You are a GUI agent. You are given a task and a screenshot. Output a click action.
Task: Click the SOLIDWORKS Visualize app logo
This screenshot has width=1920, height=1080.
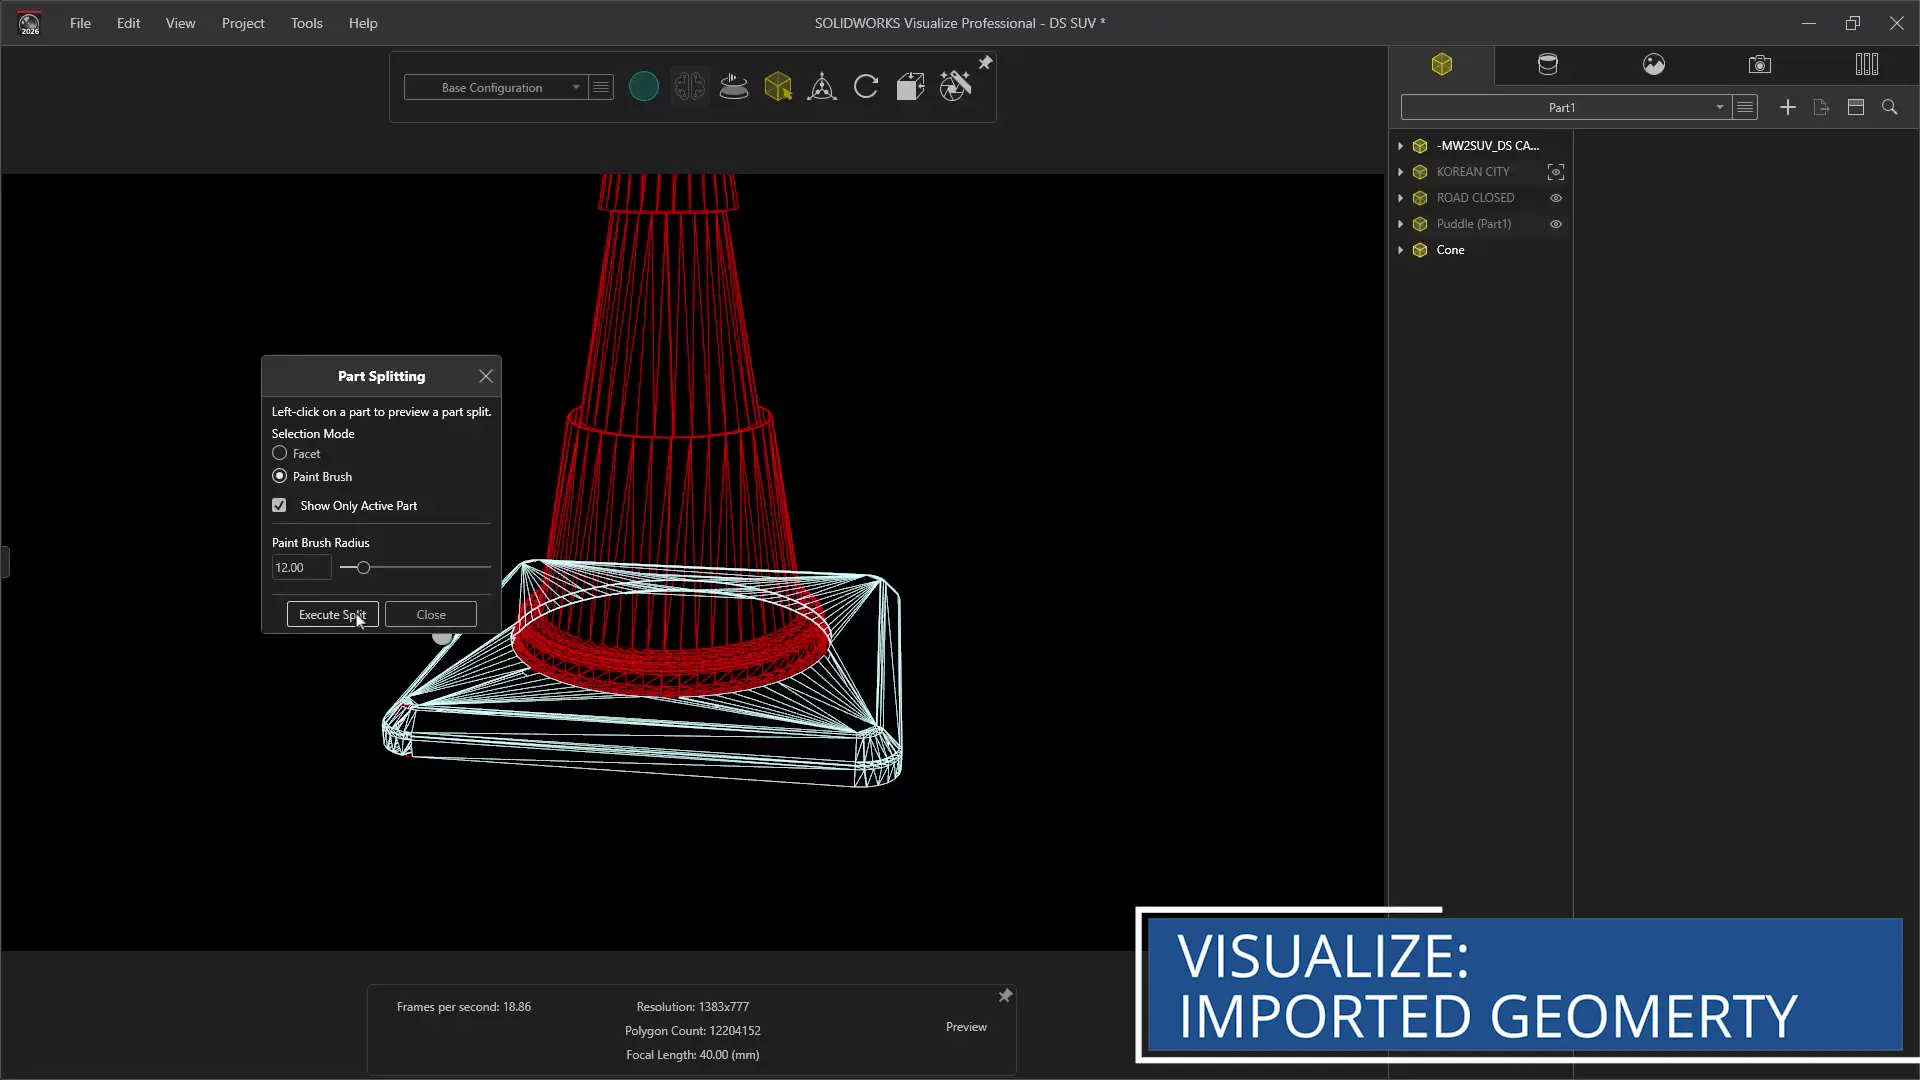click(x=30, y=23)
